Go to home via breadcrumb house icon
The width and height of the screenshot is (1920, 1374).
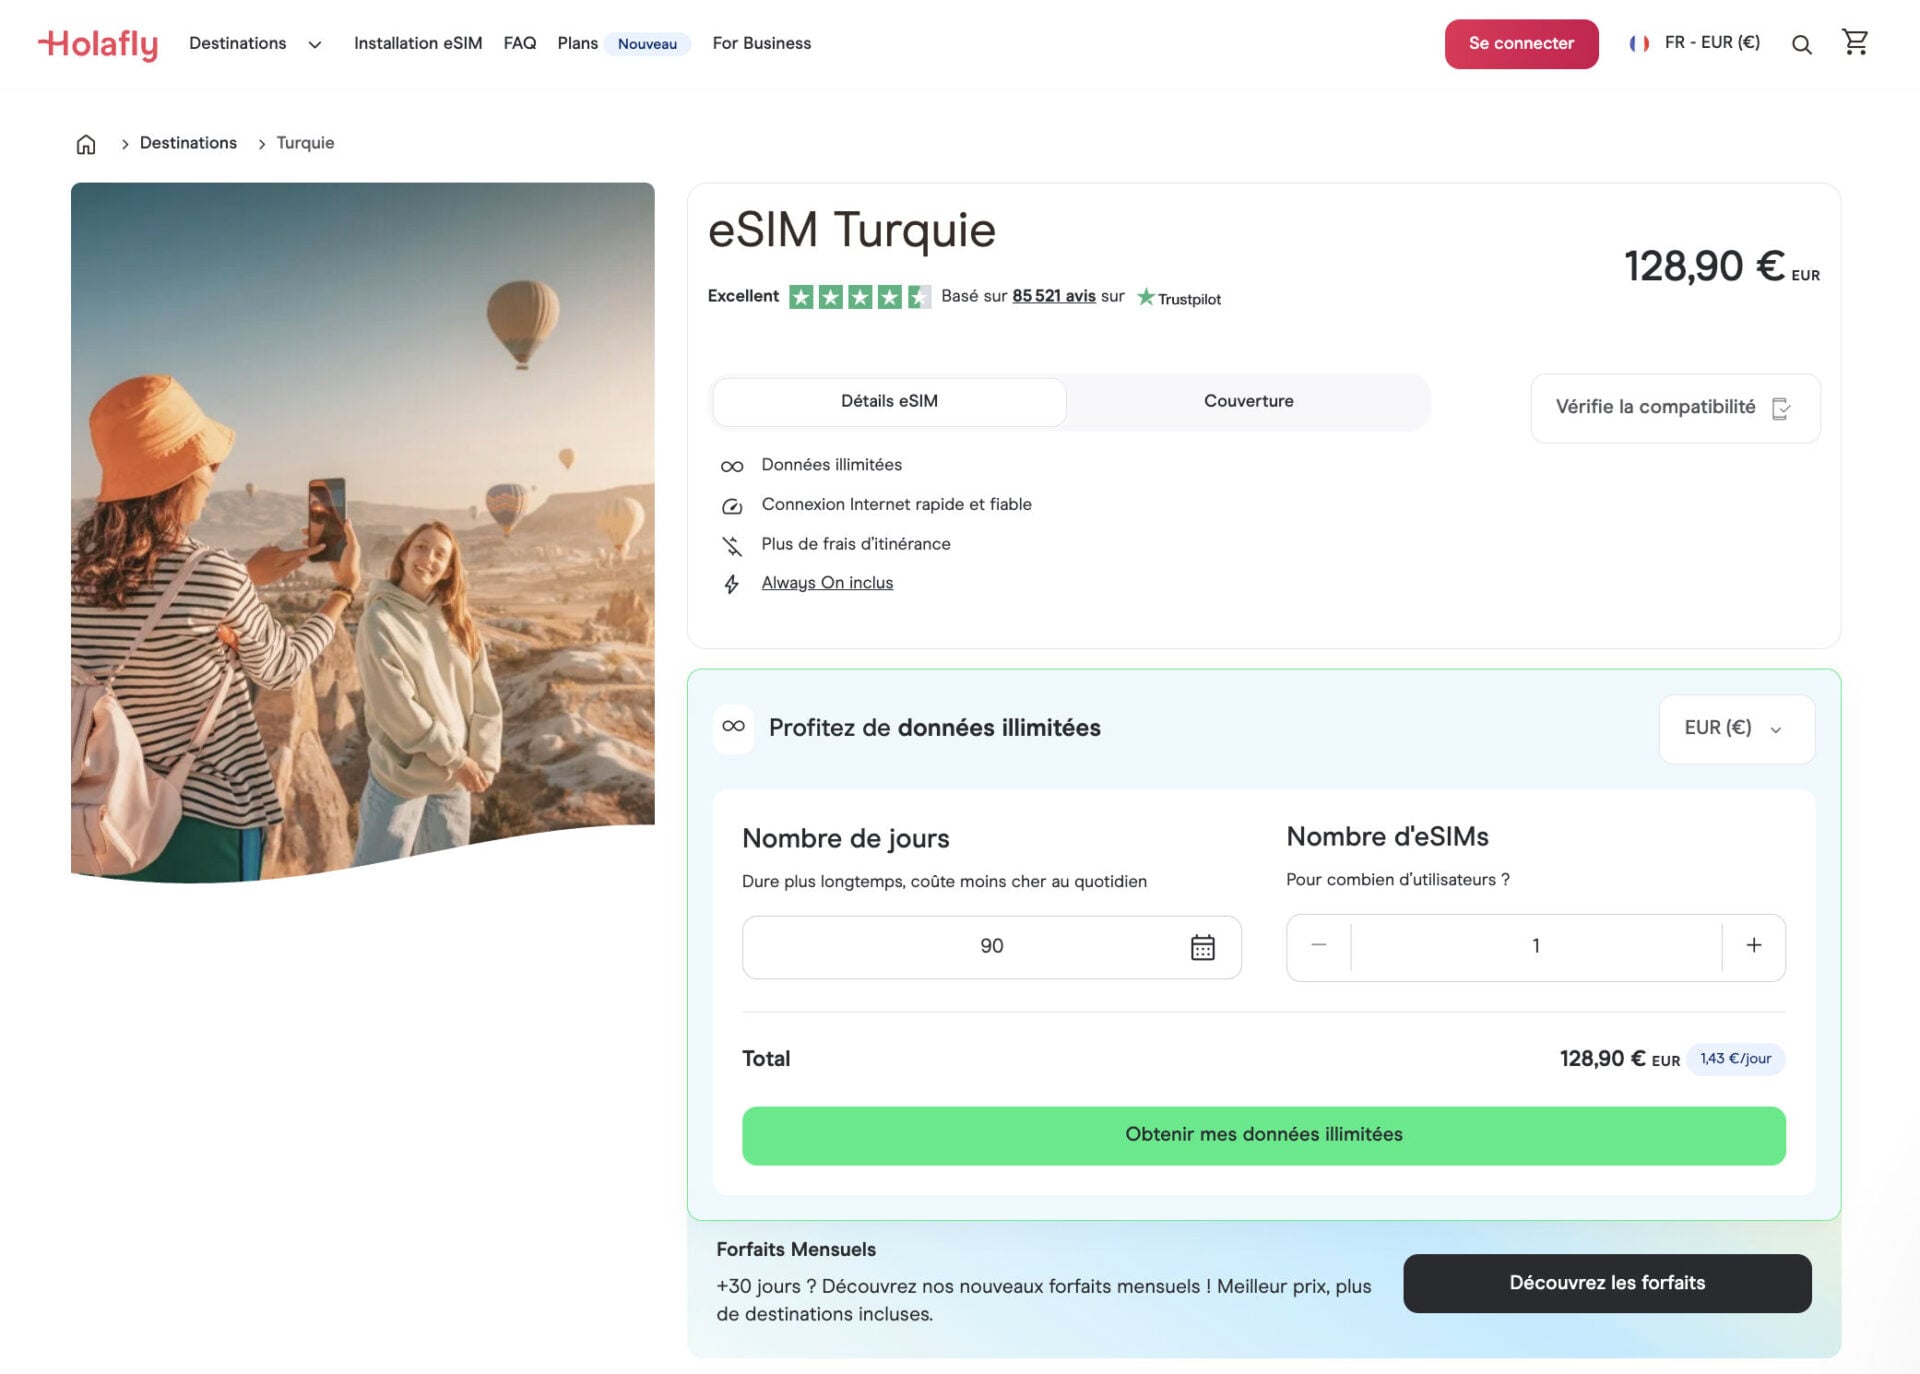coord(86,144)
